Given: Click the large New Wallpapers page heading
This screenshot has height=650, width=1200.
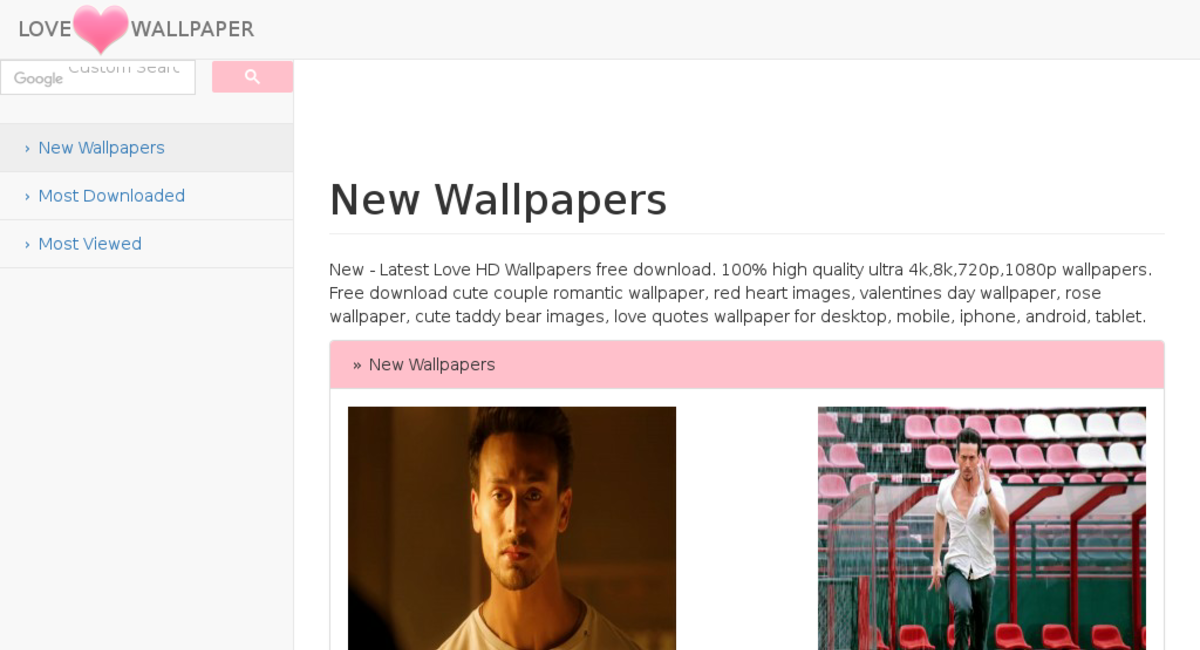Looking at the screenshot, I should point(498,199).
